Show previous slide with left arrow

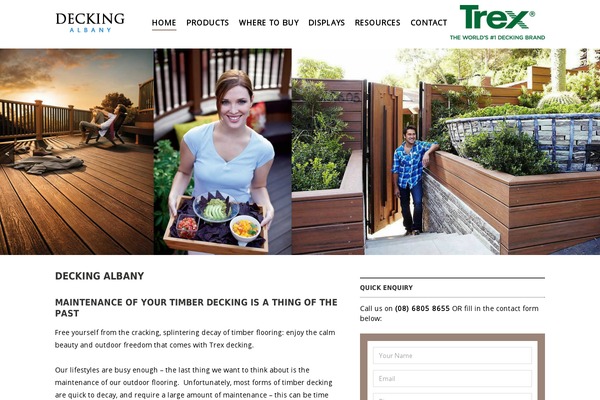[x=7, y=154]
